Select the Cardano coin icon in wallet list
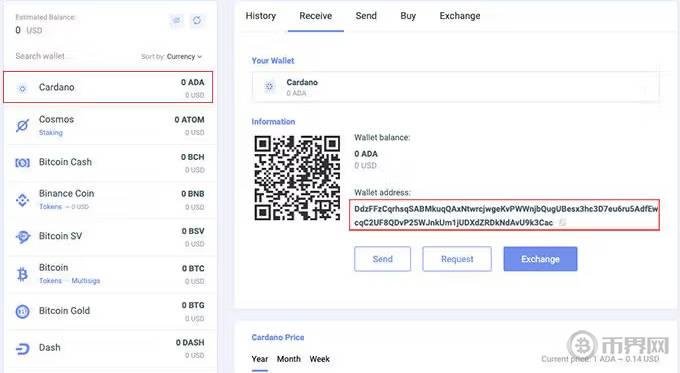This screenshot has width=680, height=373. pos(22,88)
